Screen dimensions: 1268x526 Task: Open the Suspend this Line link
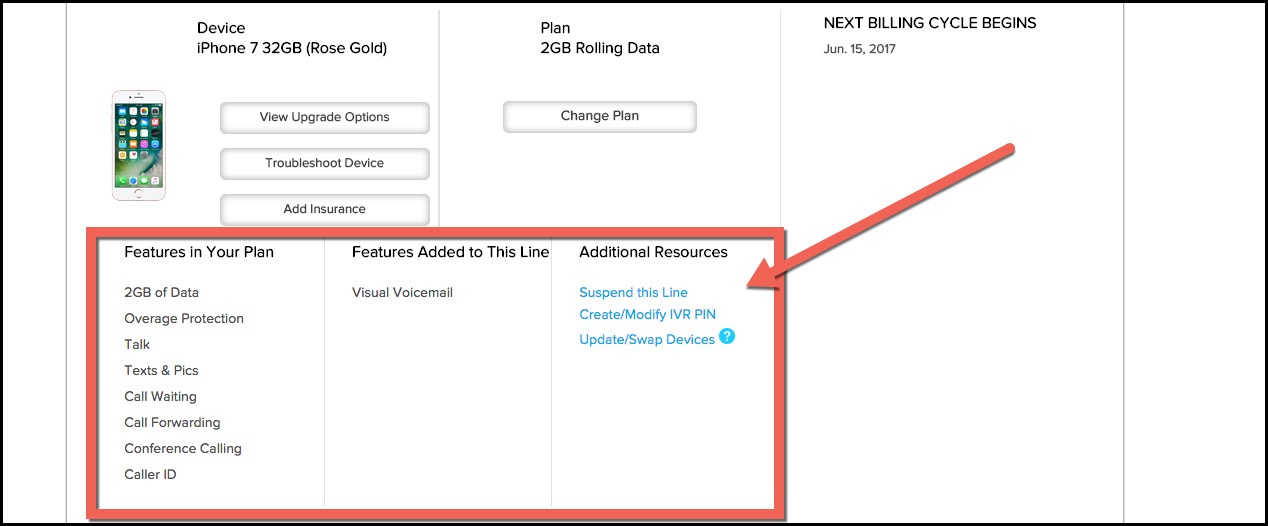point(633,293)
